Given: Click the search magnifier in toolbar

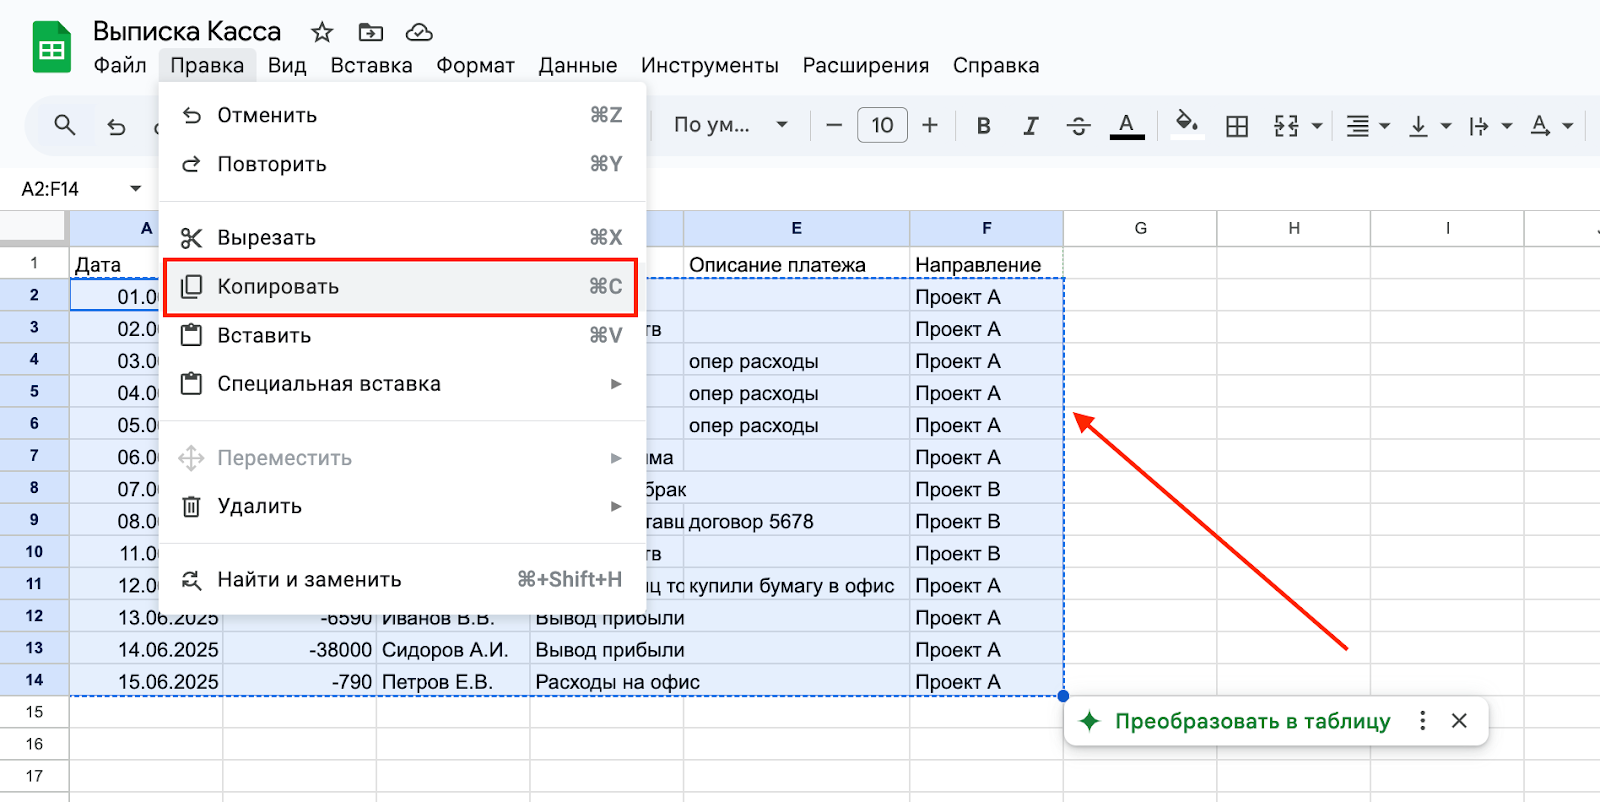Looking at the screenshot, I should 65,125.
